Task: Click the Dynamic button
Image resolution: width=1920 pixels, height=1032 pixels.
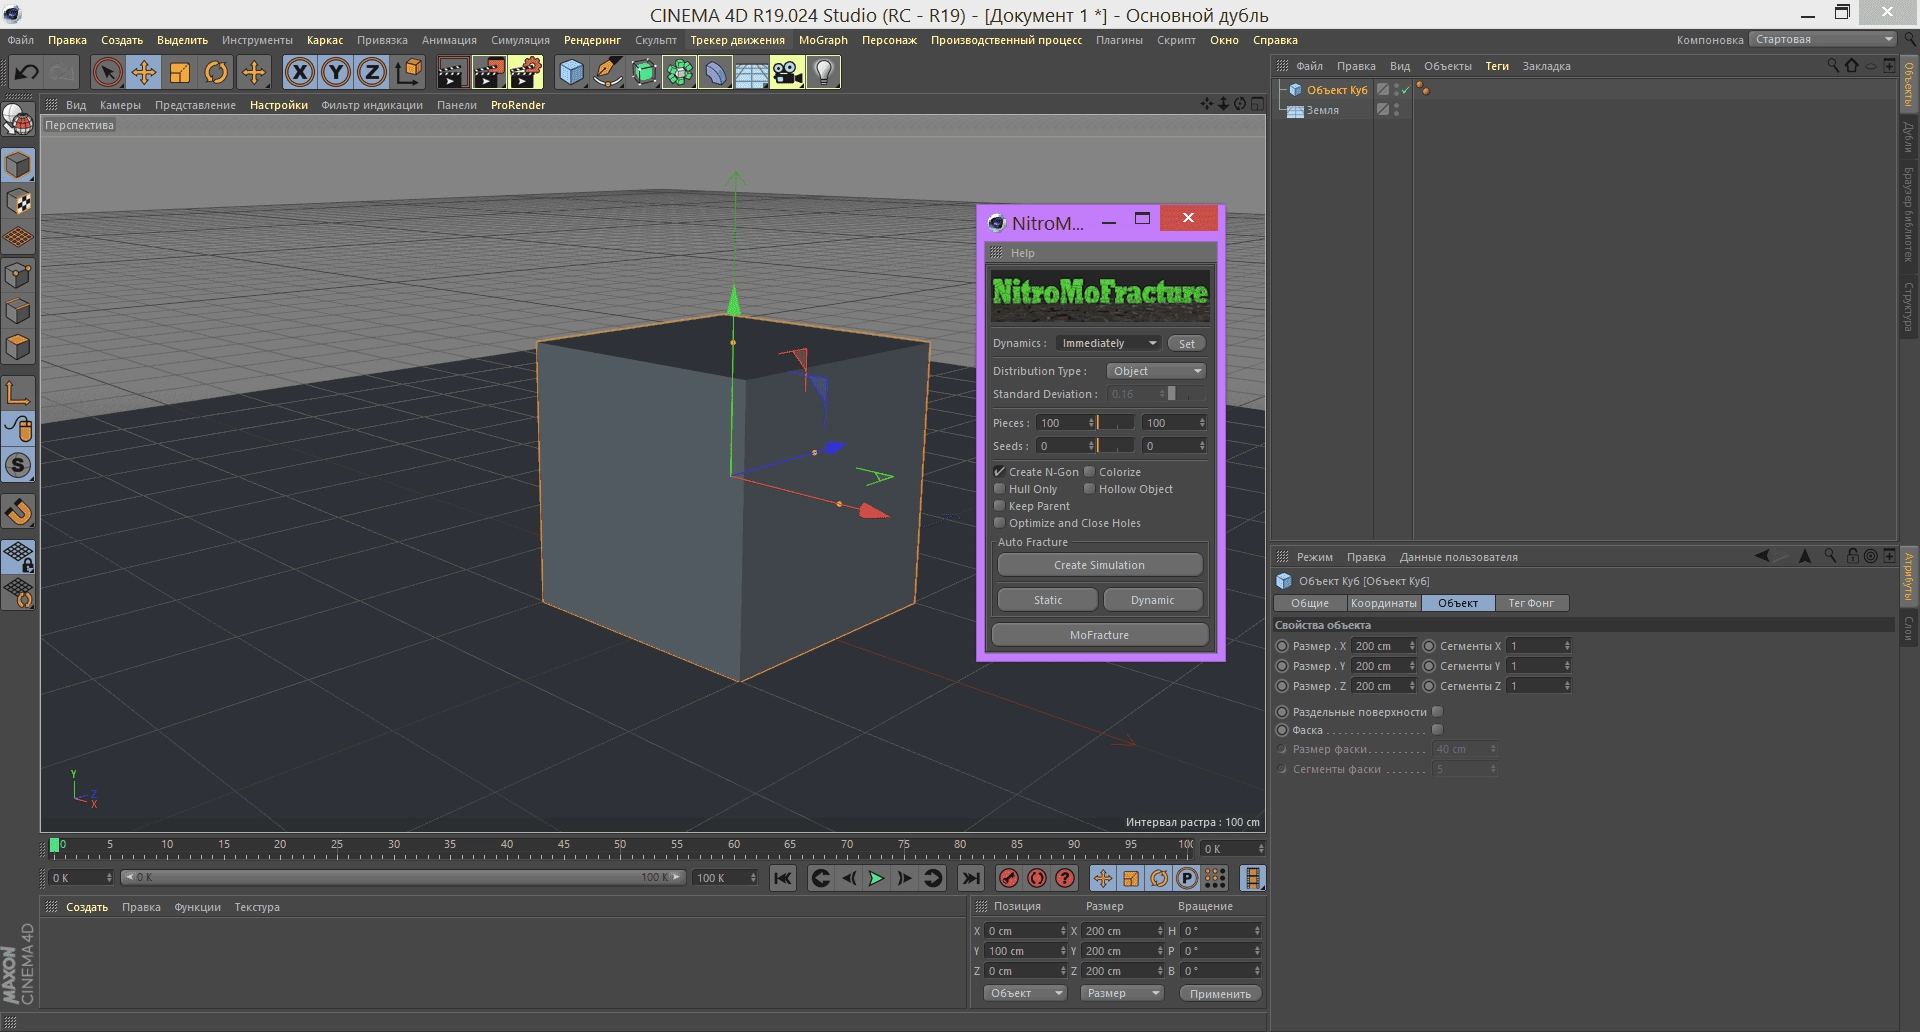Action: tap(1153, 600)
